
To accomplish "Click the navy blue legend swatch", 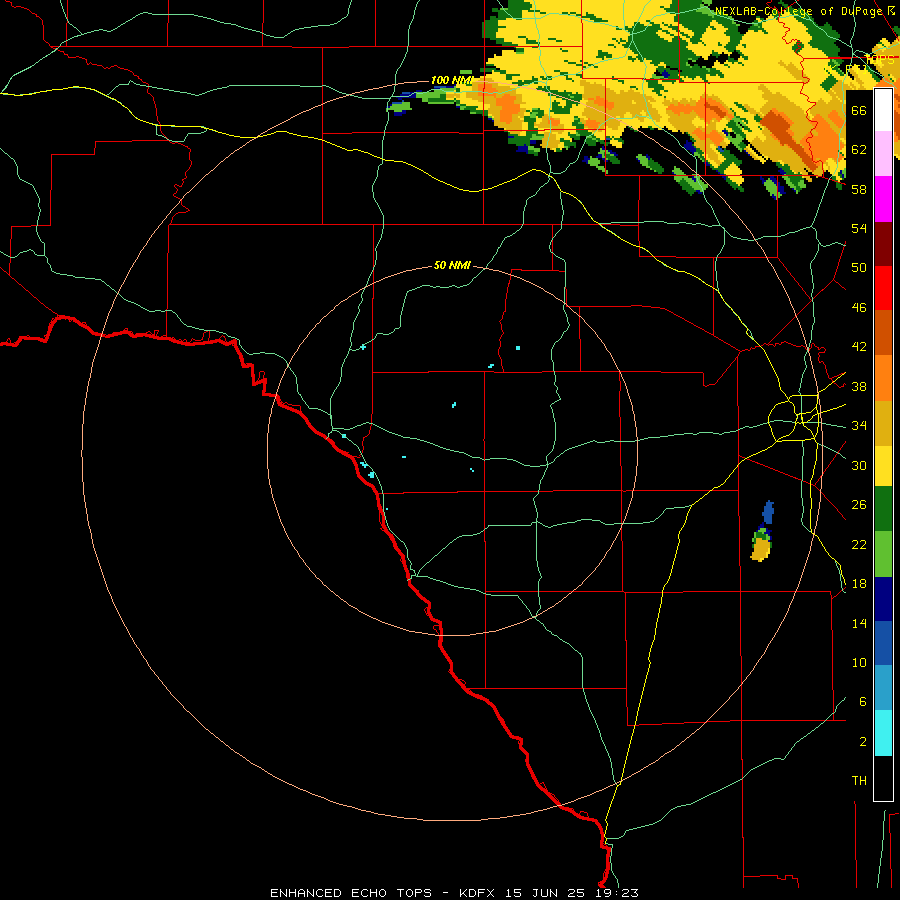I will point(883,599).
